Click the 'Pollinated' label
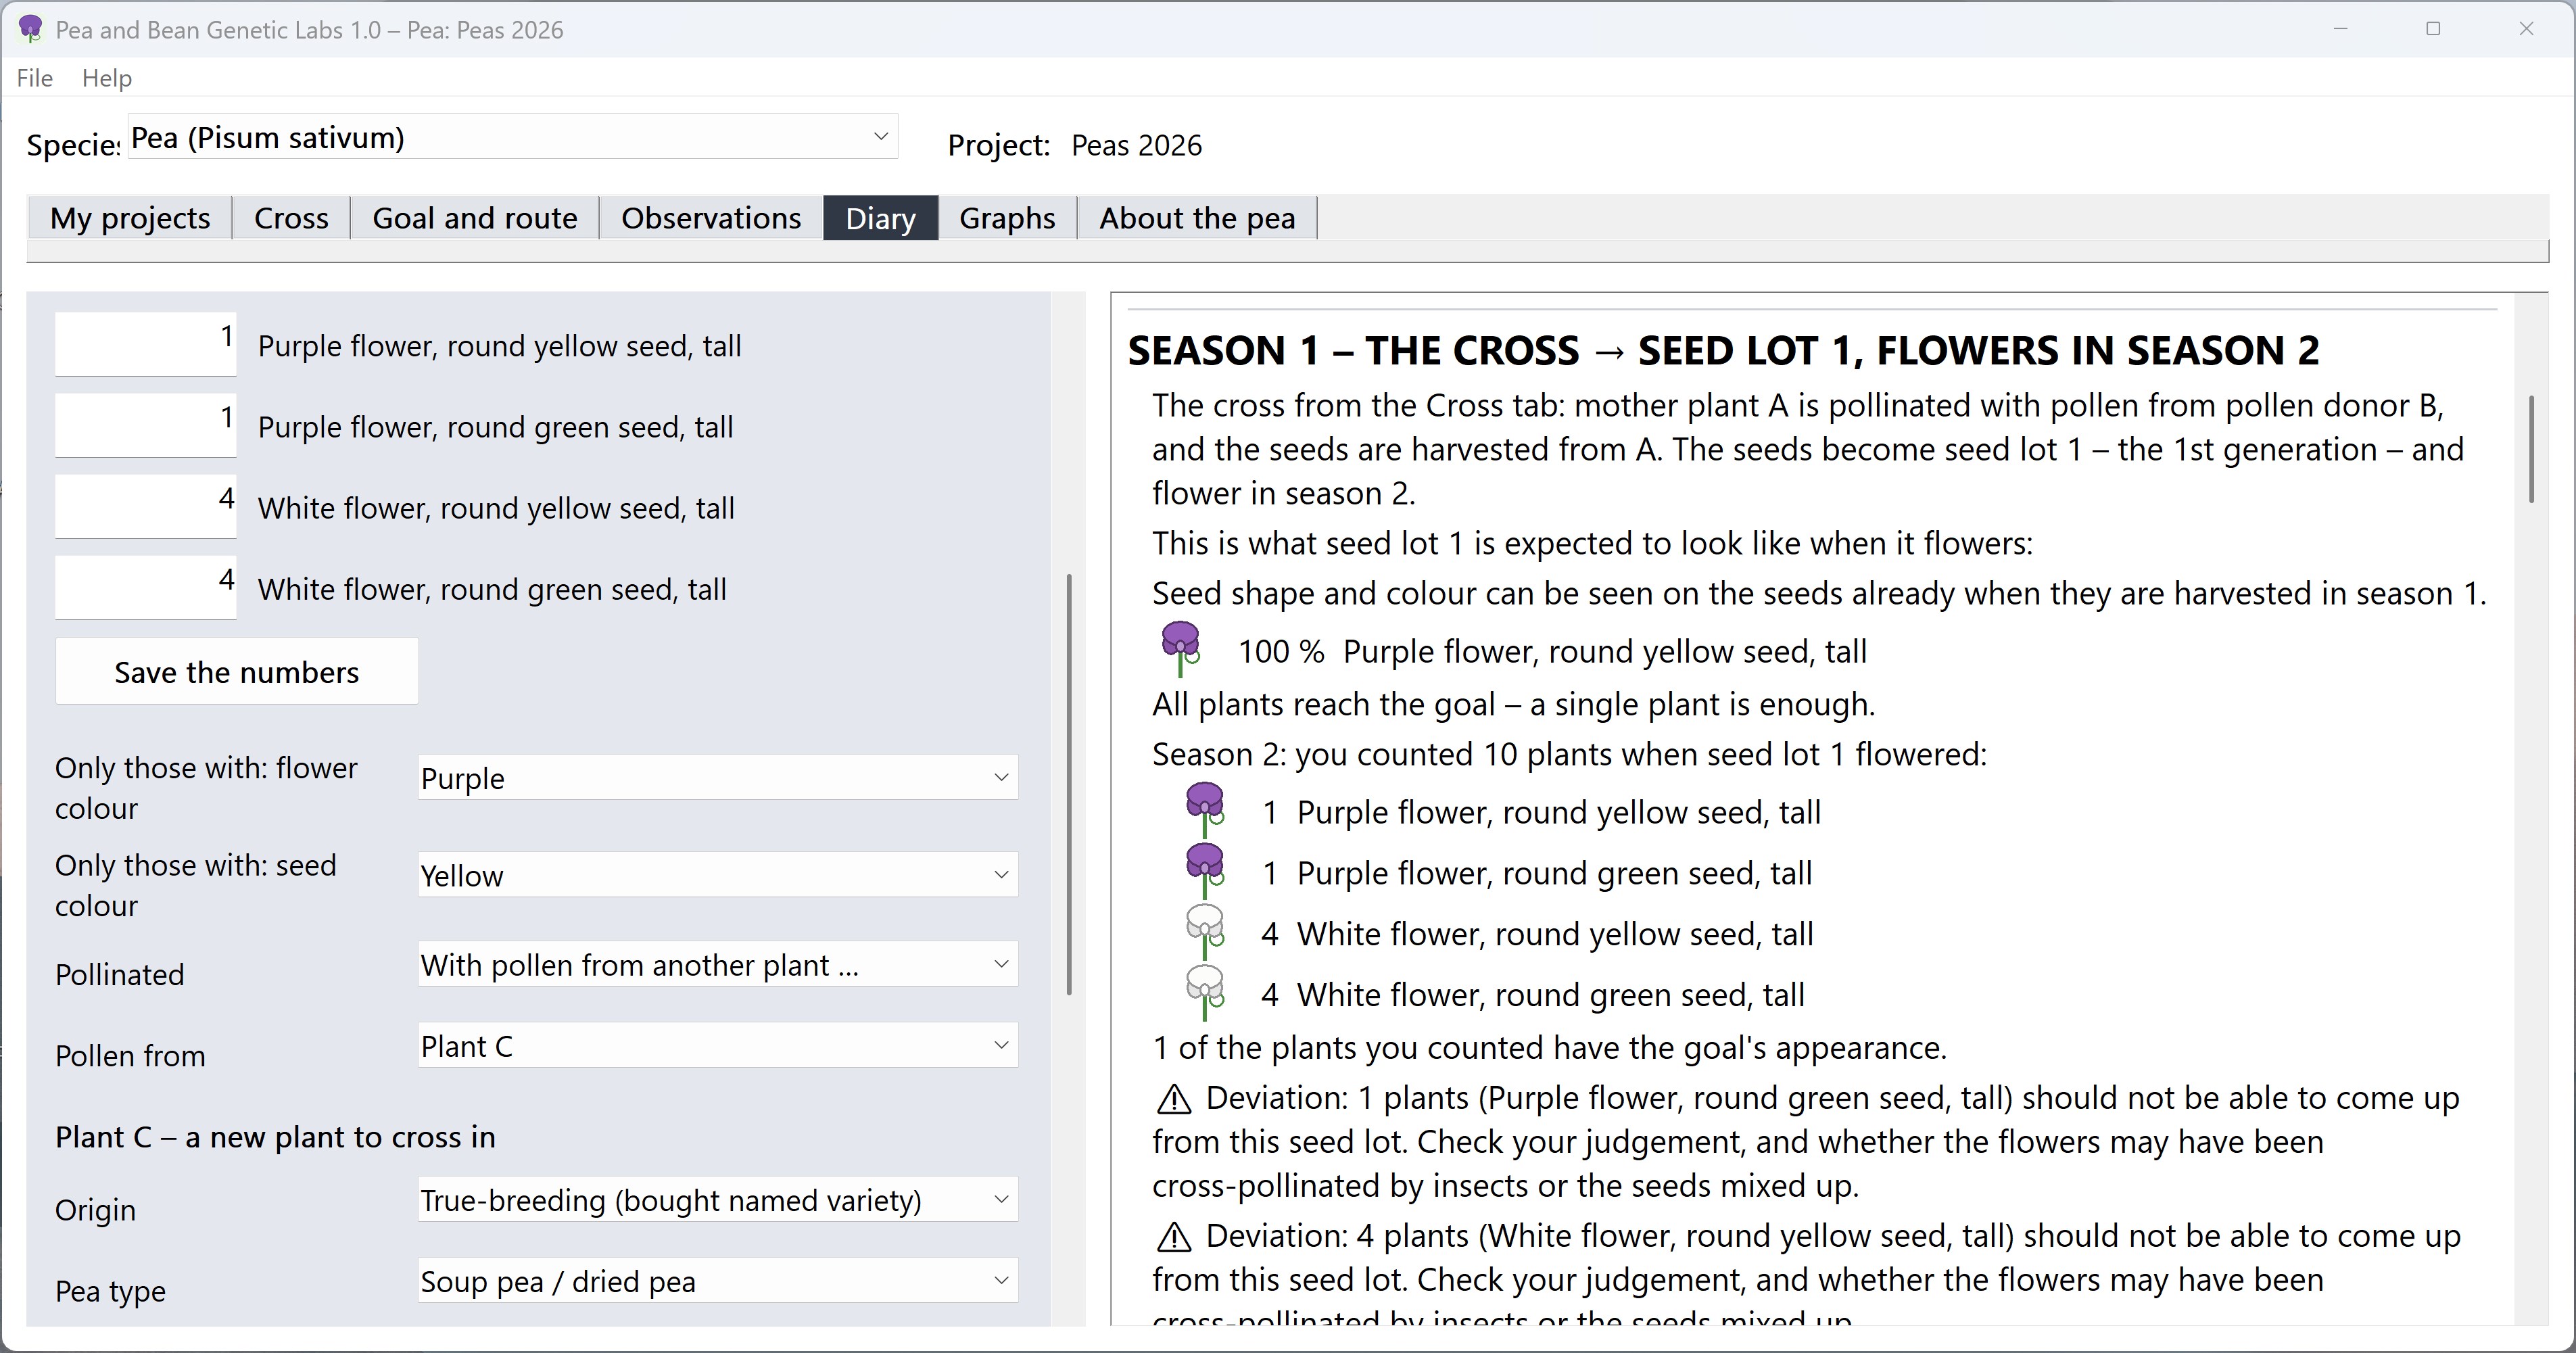Screen dimensions: 2576x1353 (120, 974)
